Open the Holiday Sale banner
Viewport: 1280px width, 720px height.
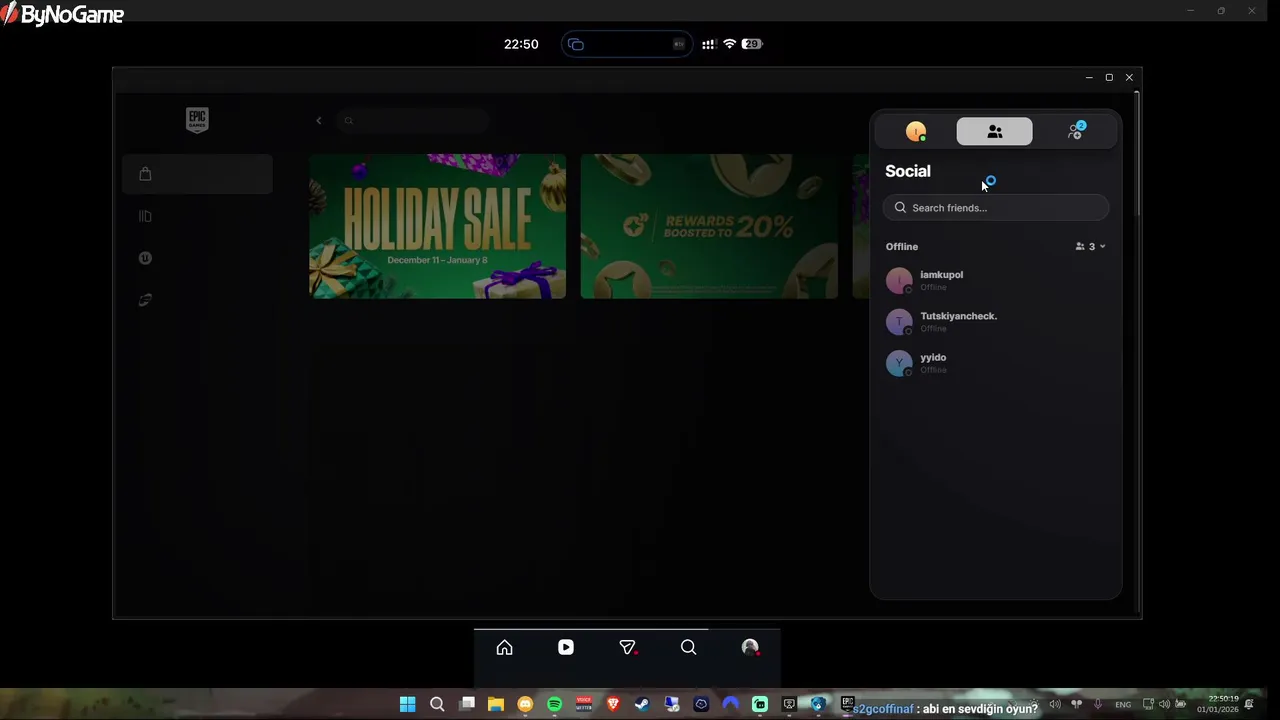click(x=437, y=226)
